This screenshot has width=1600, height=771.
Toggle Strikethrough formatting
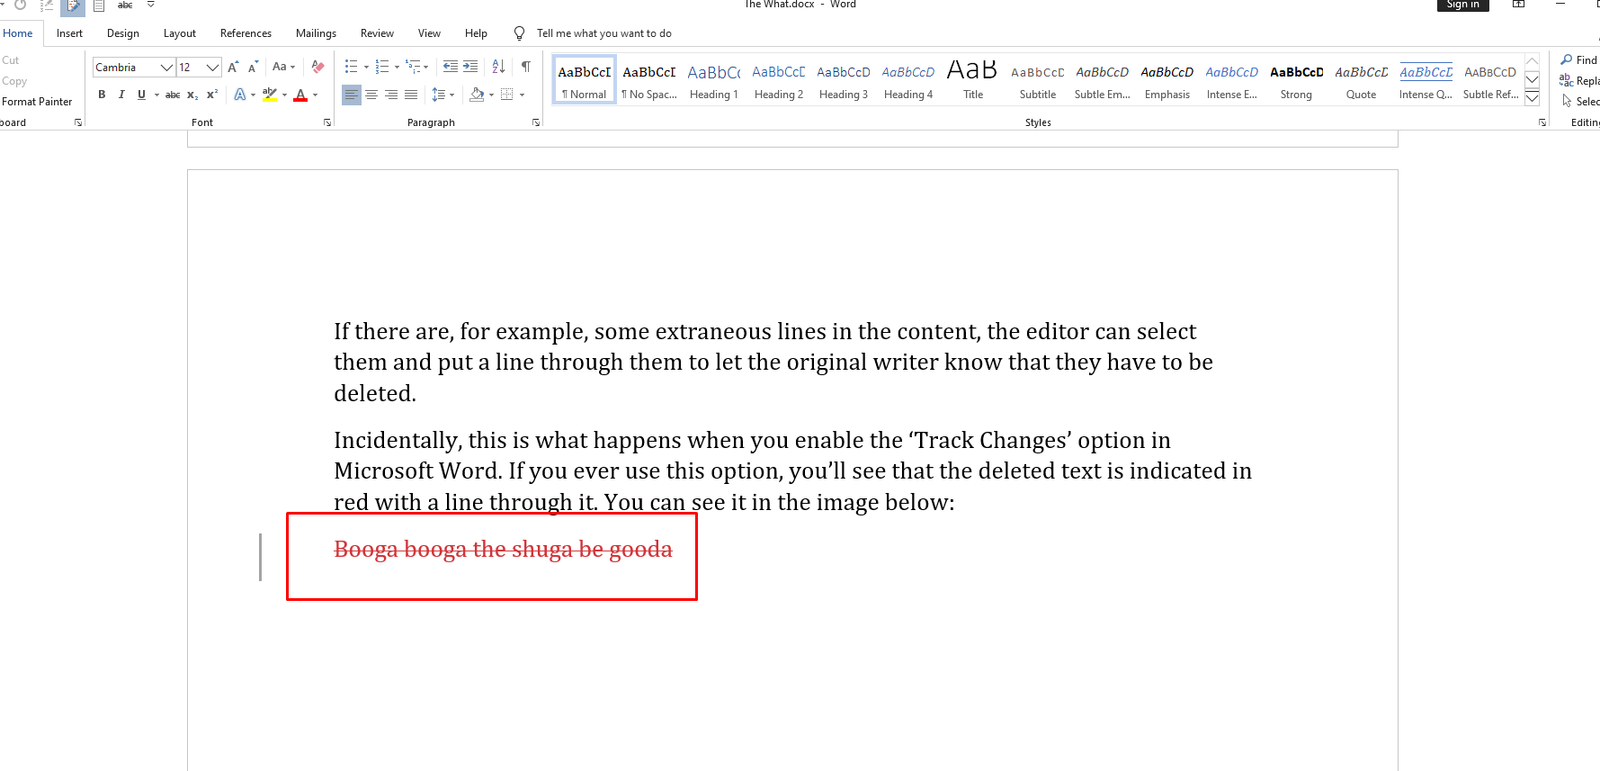(172, 95)
